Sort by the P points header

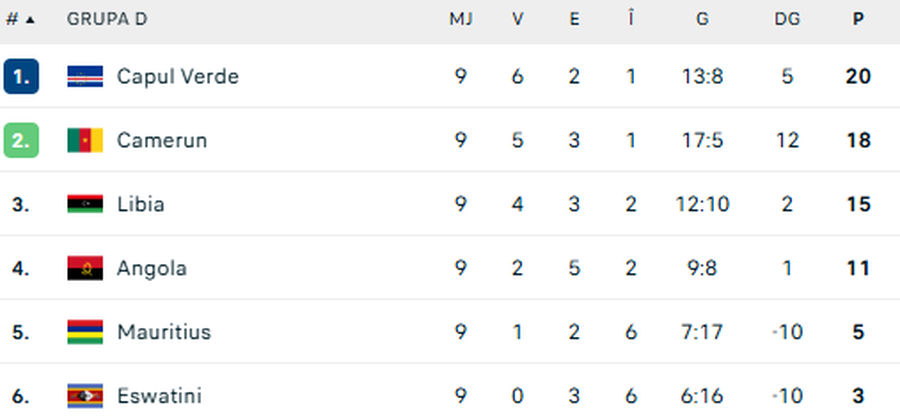tap(858, 19)
